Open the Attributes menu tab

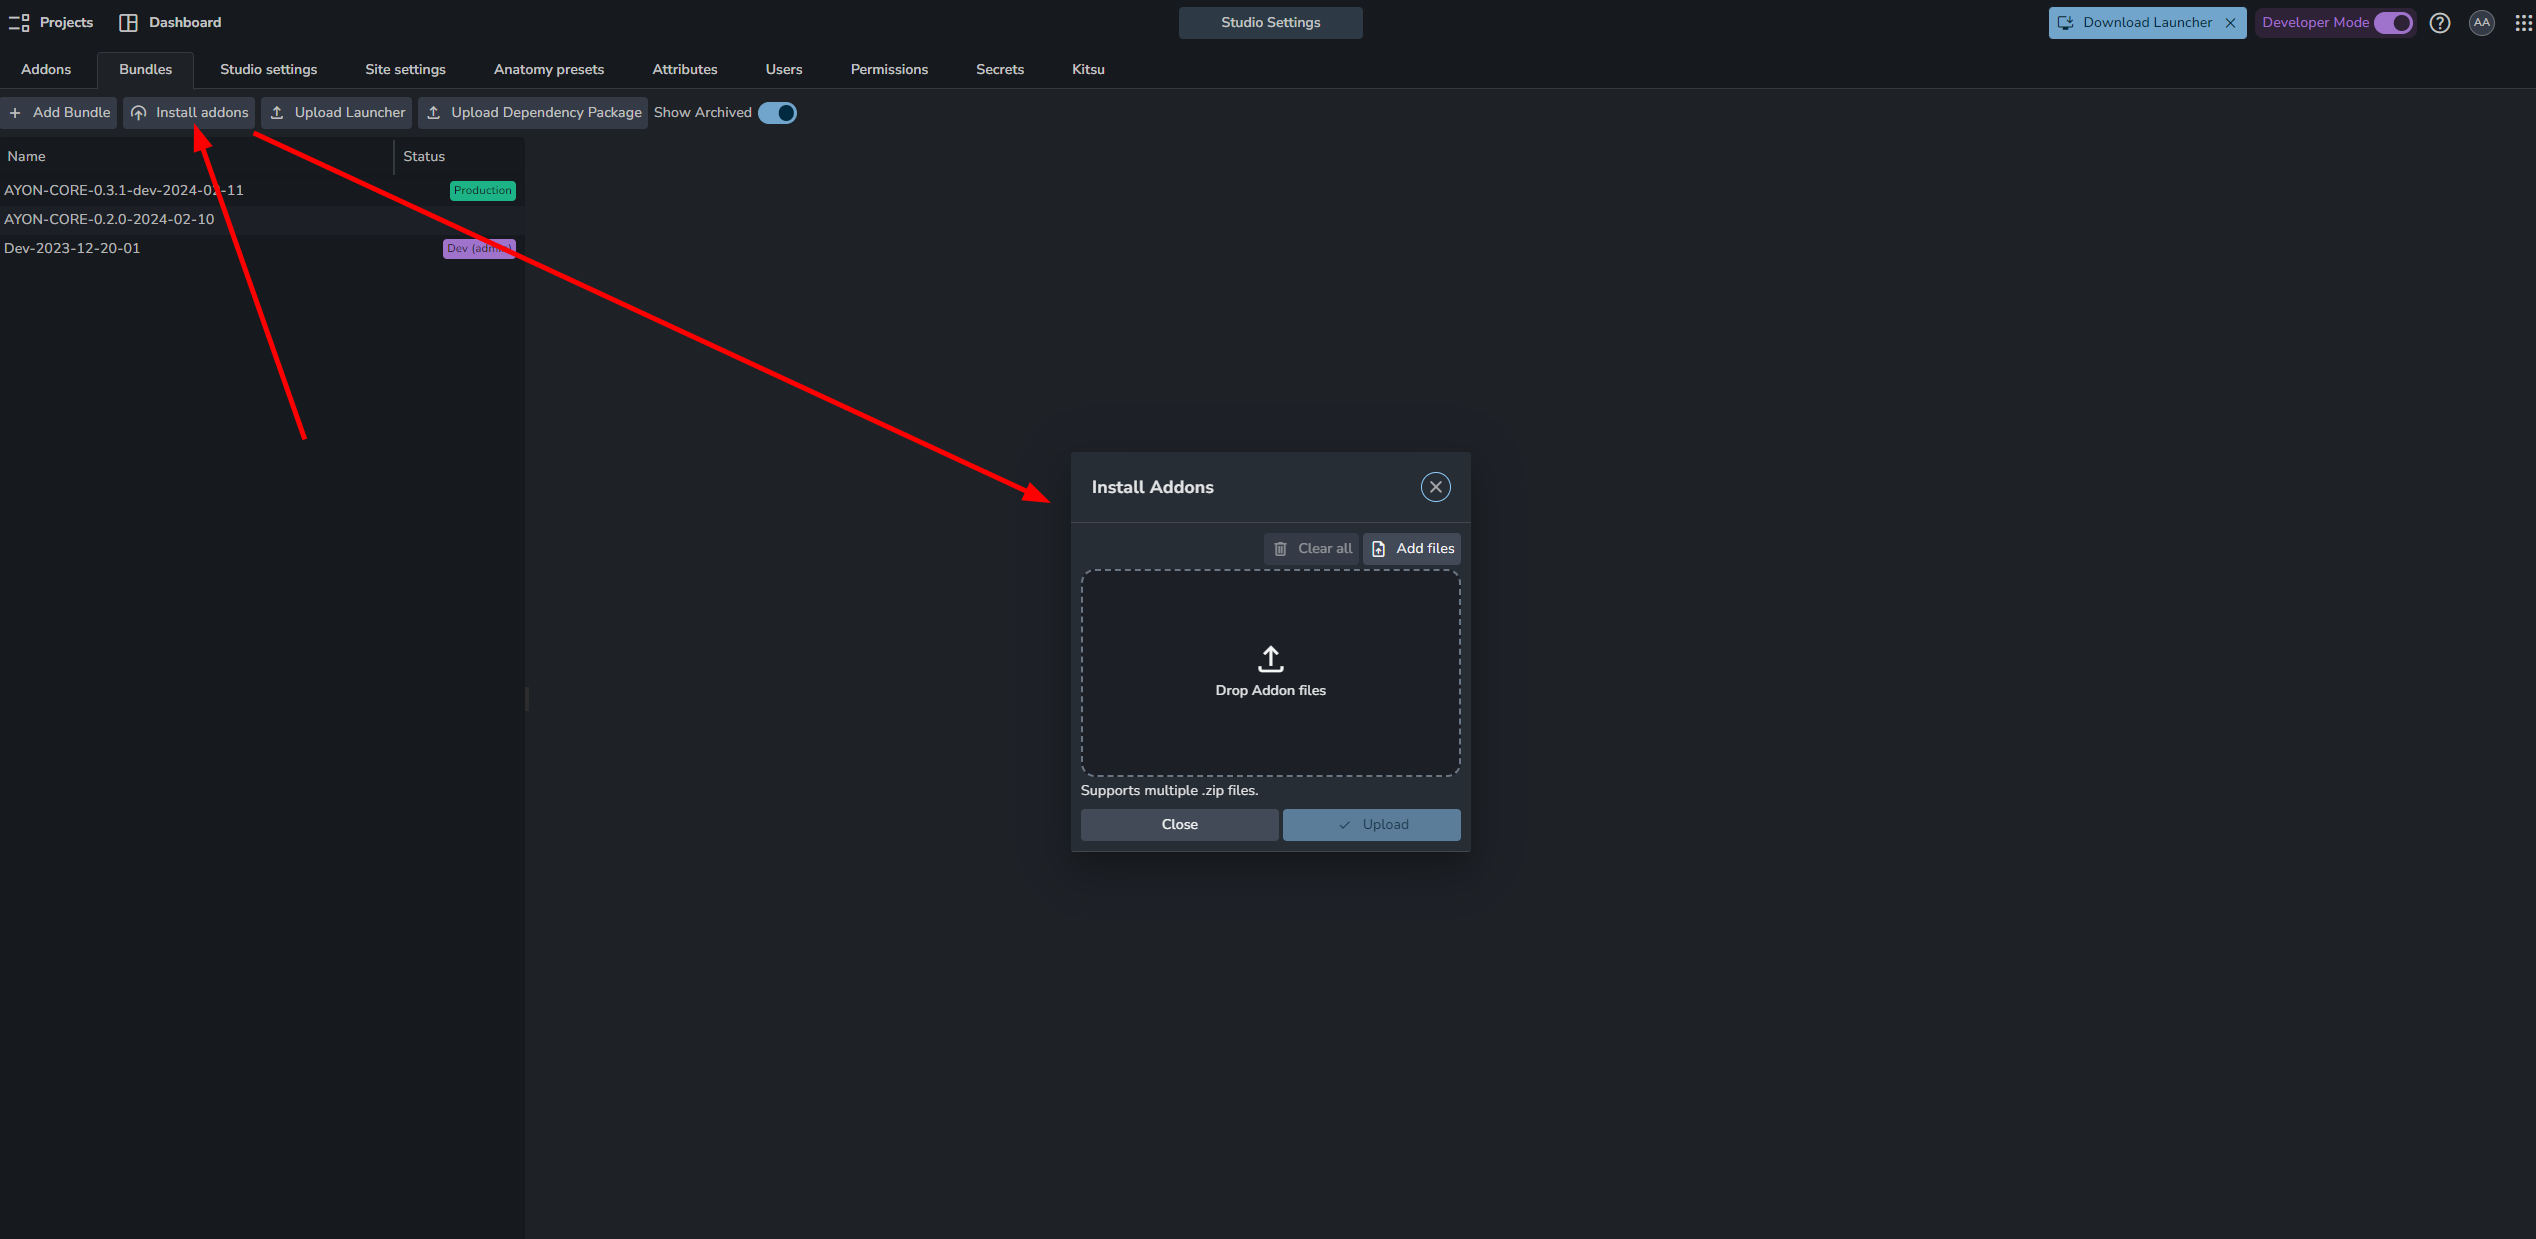[x=684, y=68]
